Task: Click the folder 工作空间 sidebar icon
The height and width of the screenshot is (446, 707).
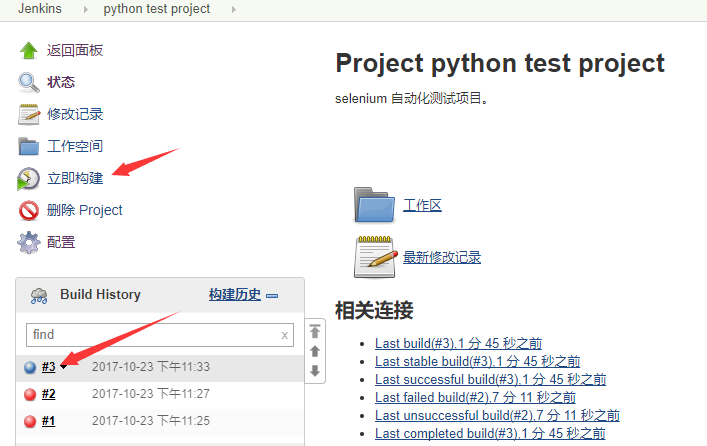Action: [29, 146]
